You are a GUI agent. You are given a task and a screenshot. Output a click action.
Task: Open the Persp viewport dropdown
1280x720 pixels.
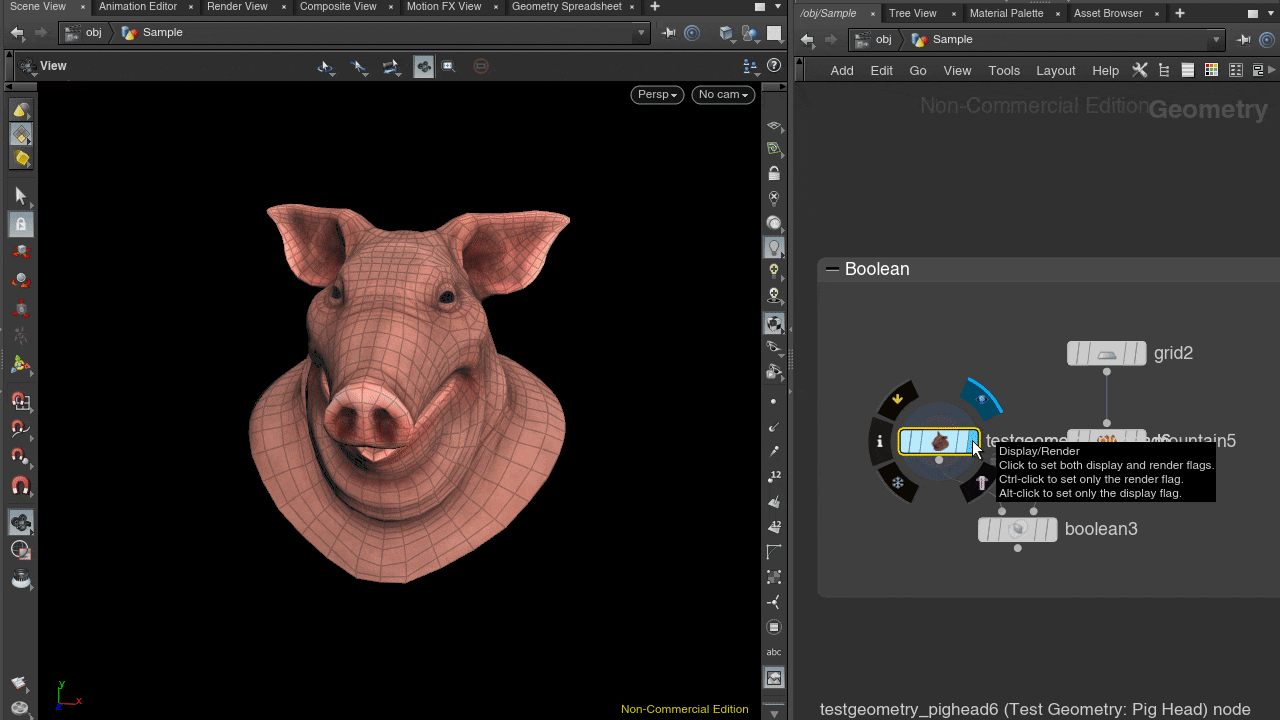[x=657, y=94]
